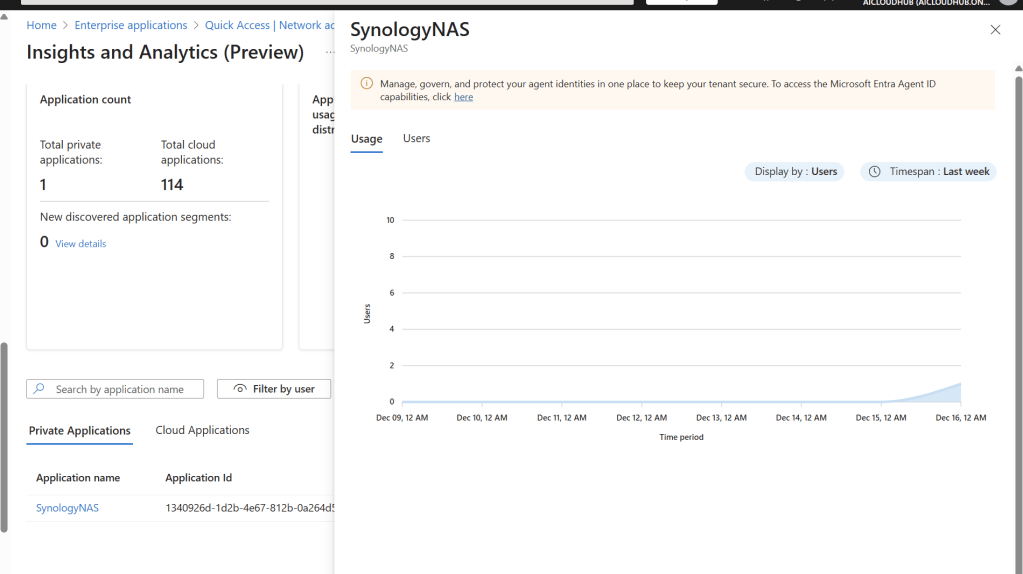Switch to the Users tab
Screen dimensions: 1023x574
coord(416,138)
